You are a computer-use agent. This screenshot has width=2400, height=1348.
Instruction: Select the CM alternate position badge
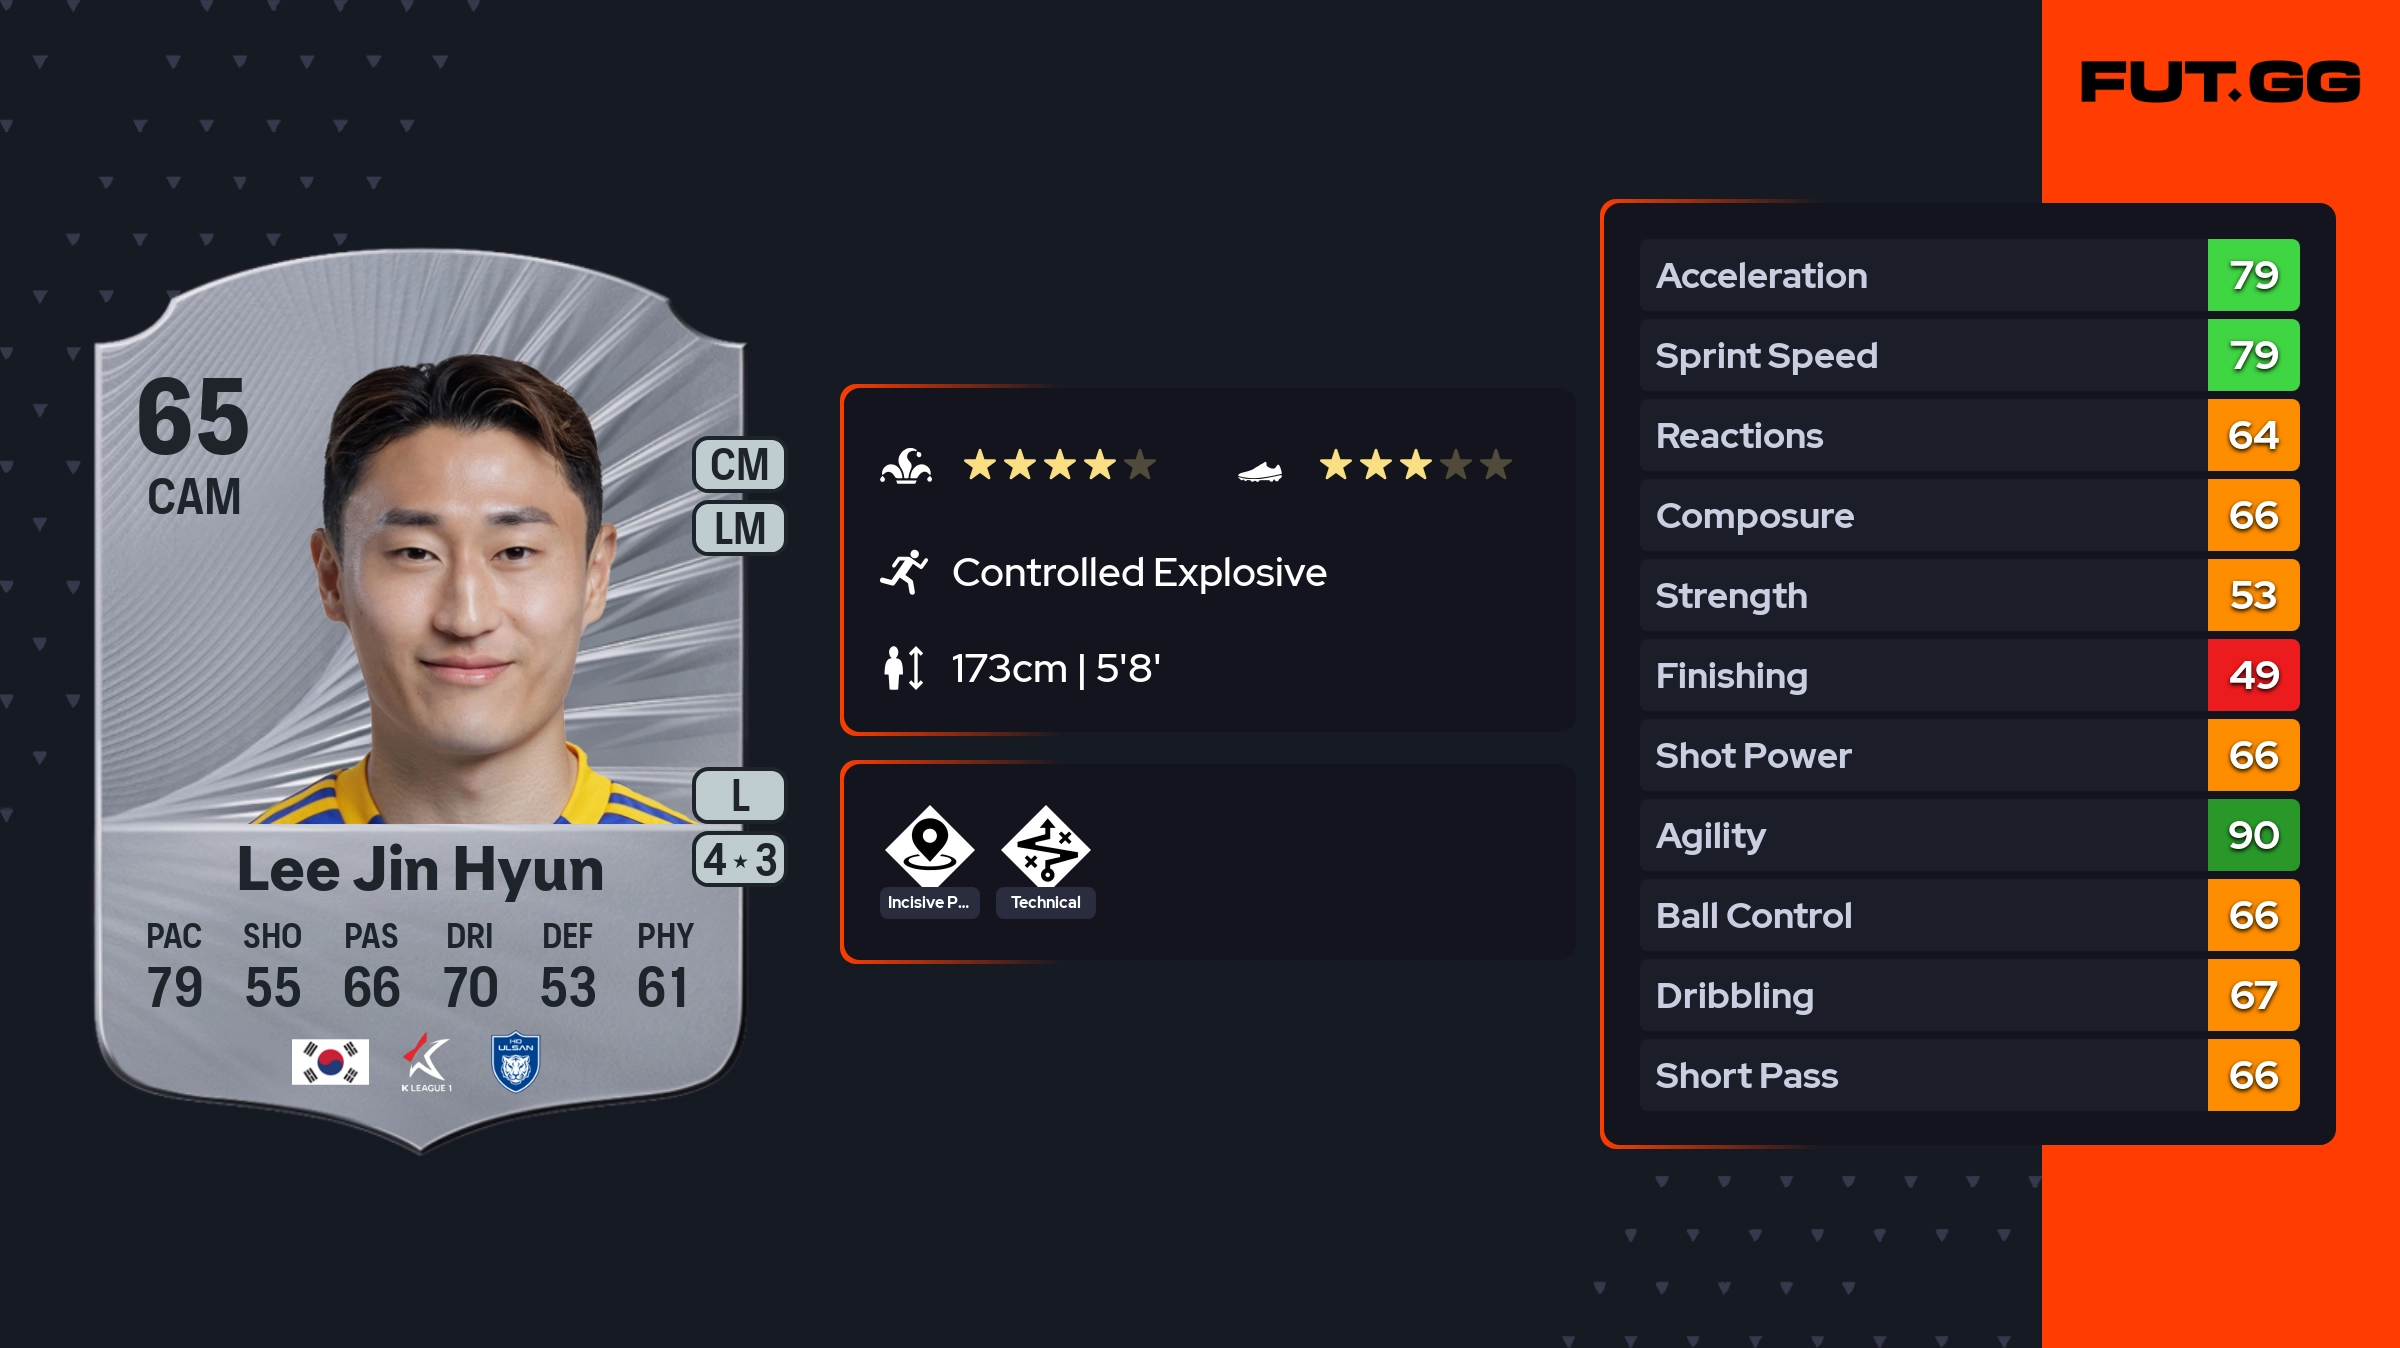739,465
